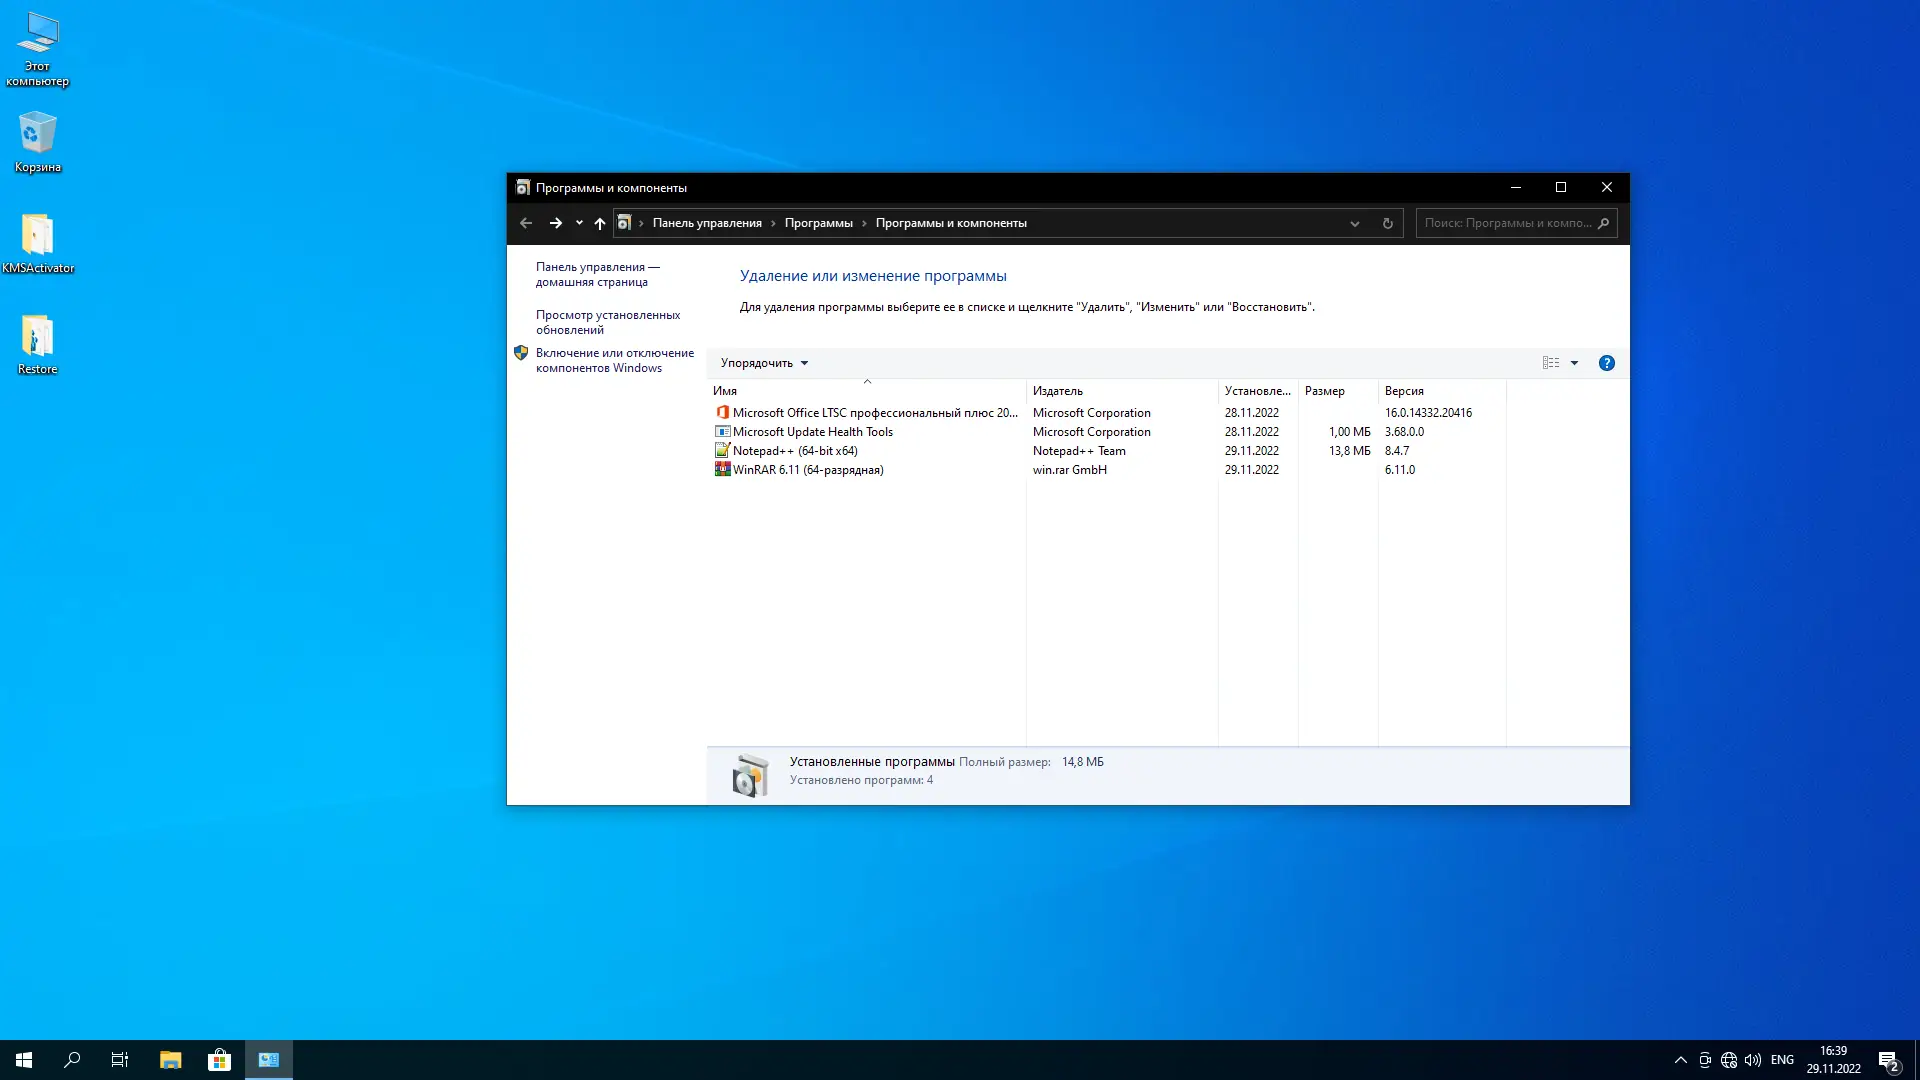Expand the view options dropdown arrow
This screenshot has height=1080, width=1920.
[x=1574, y=363]
